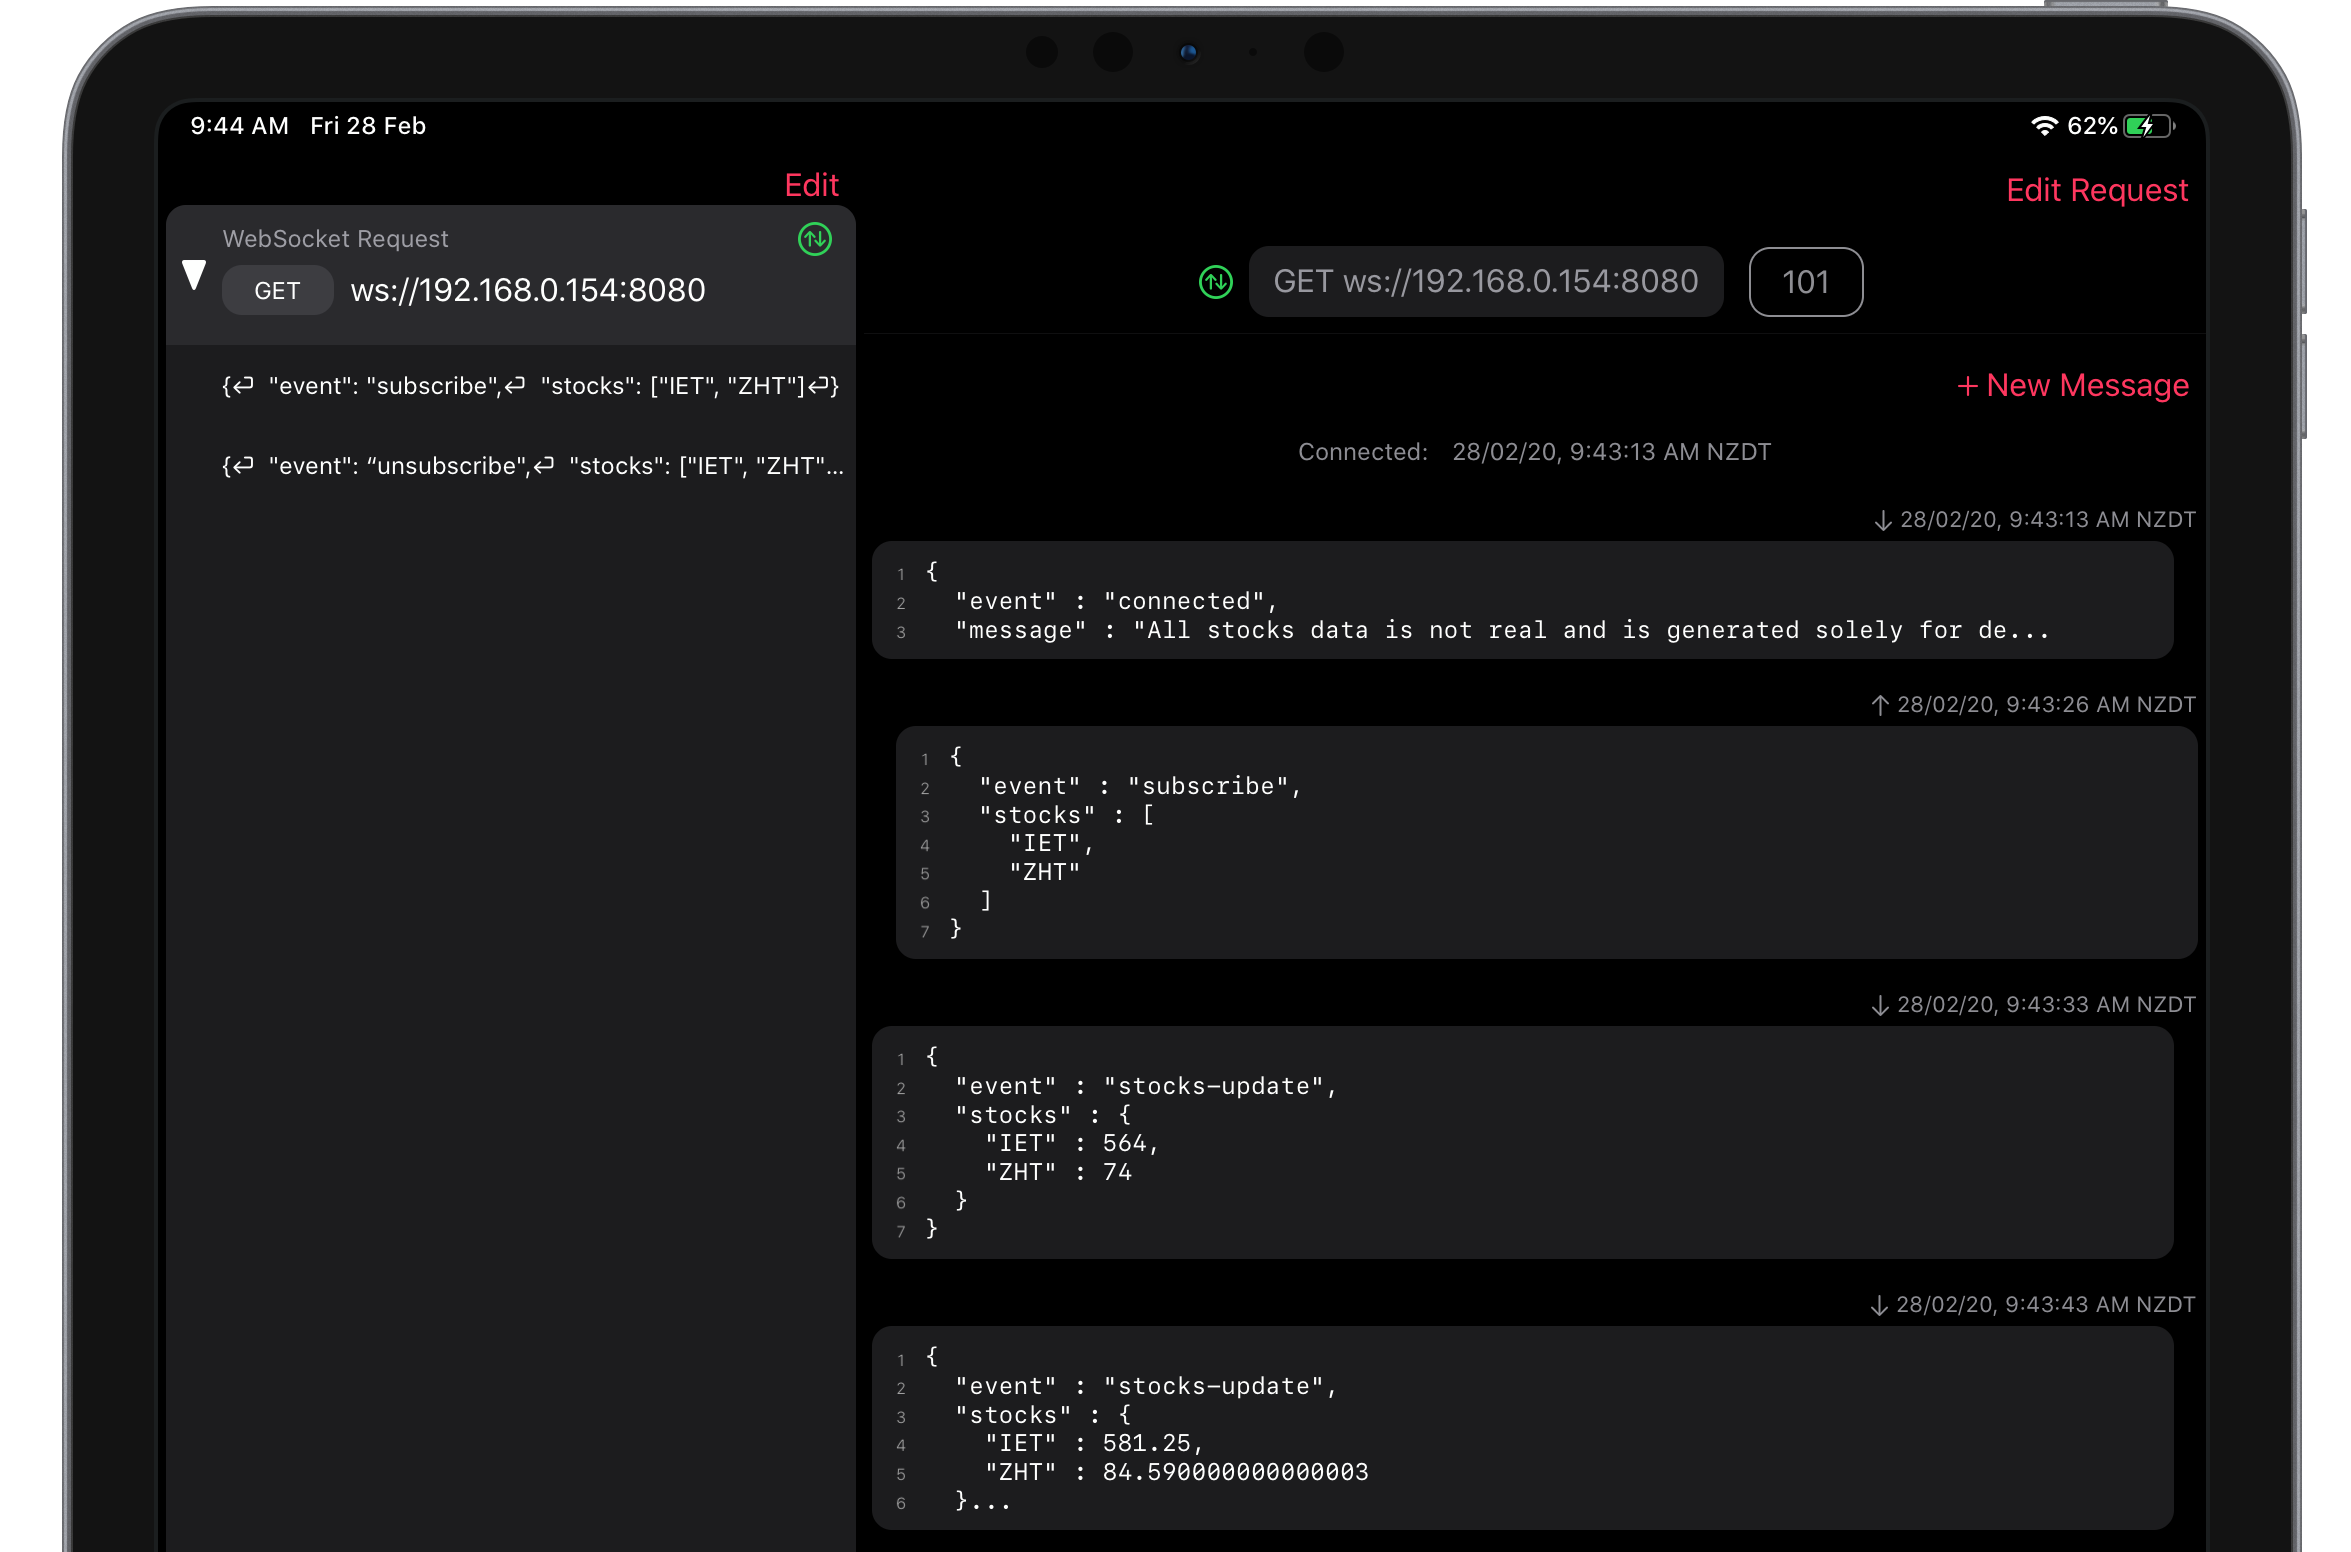
Task: Click the 101 status code badge
Action: 1805,282
